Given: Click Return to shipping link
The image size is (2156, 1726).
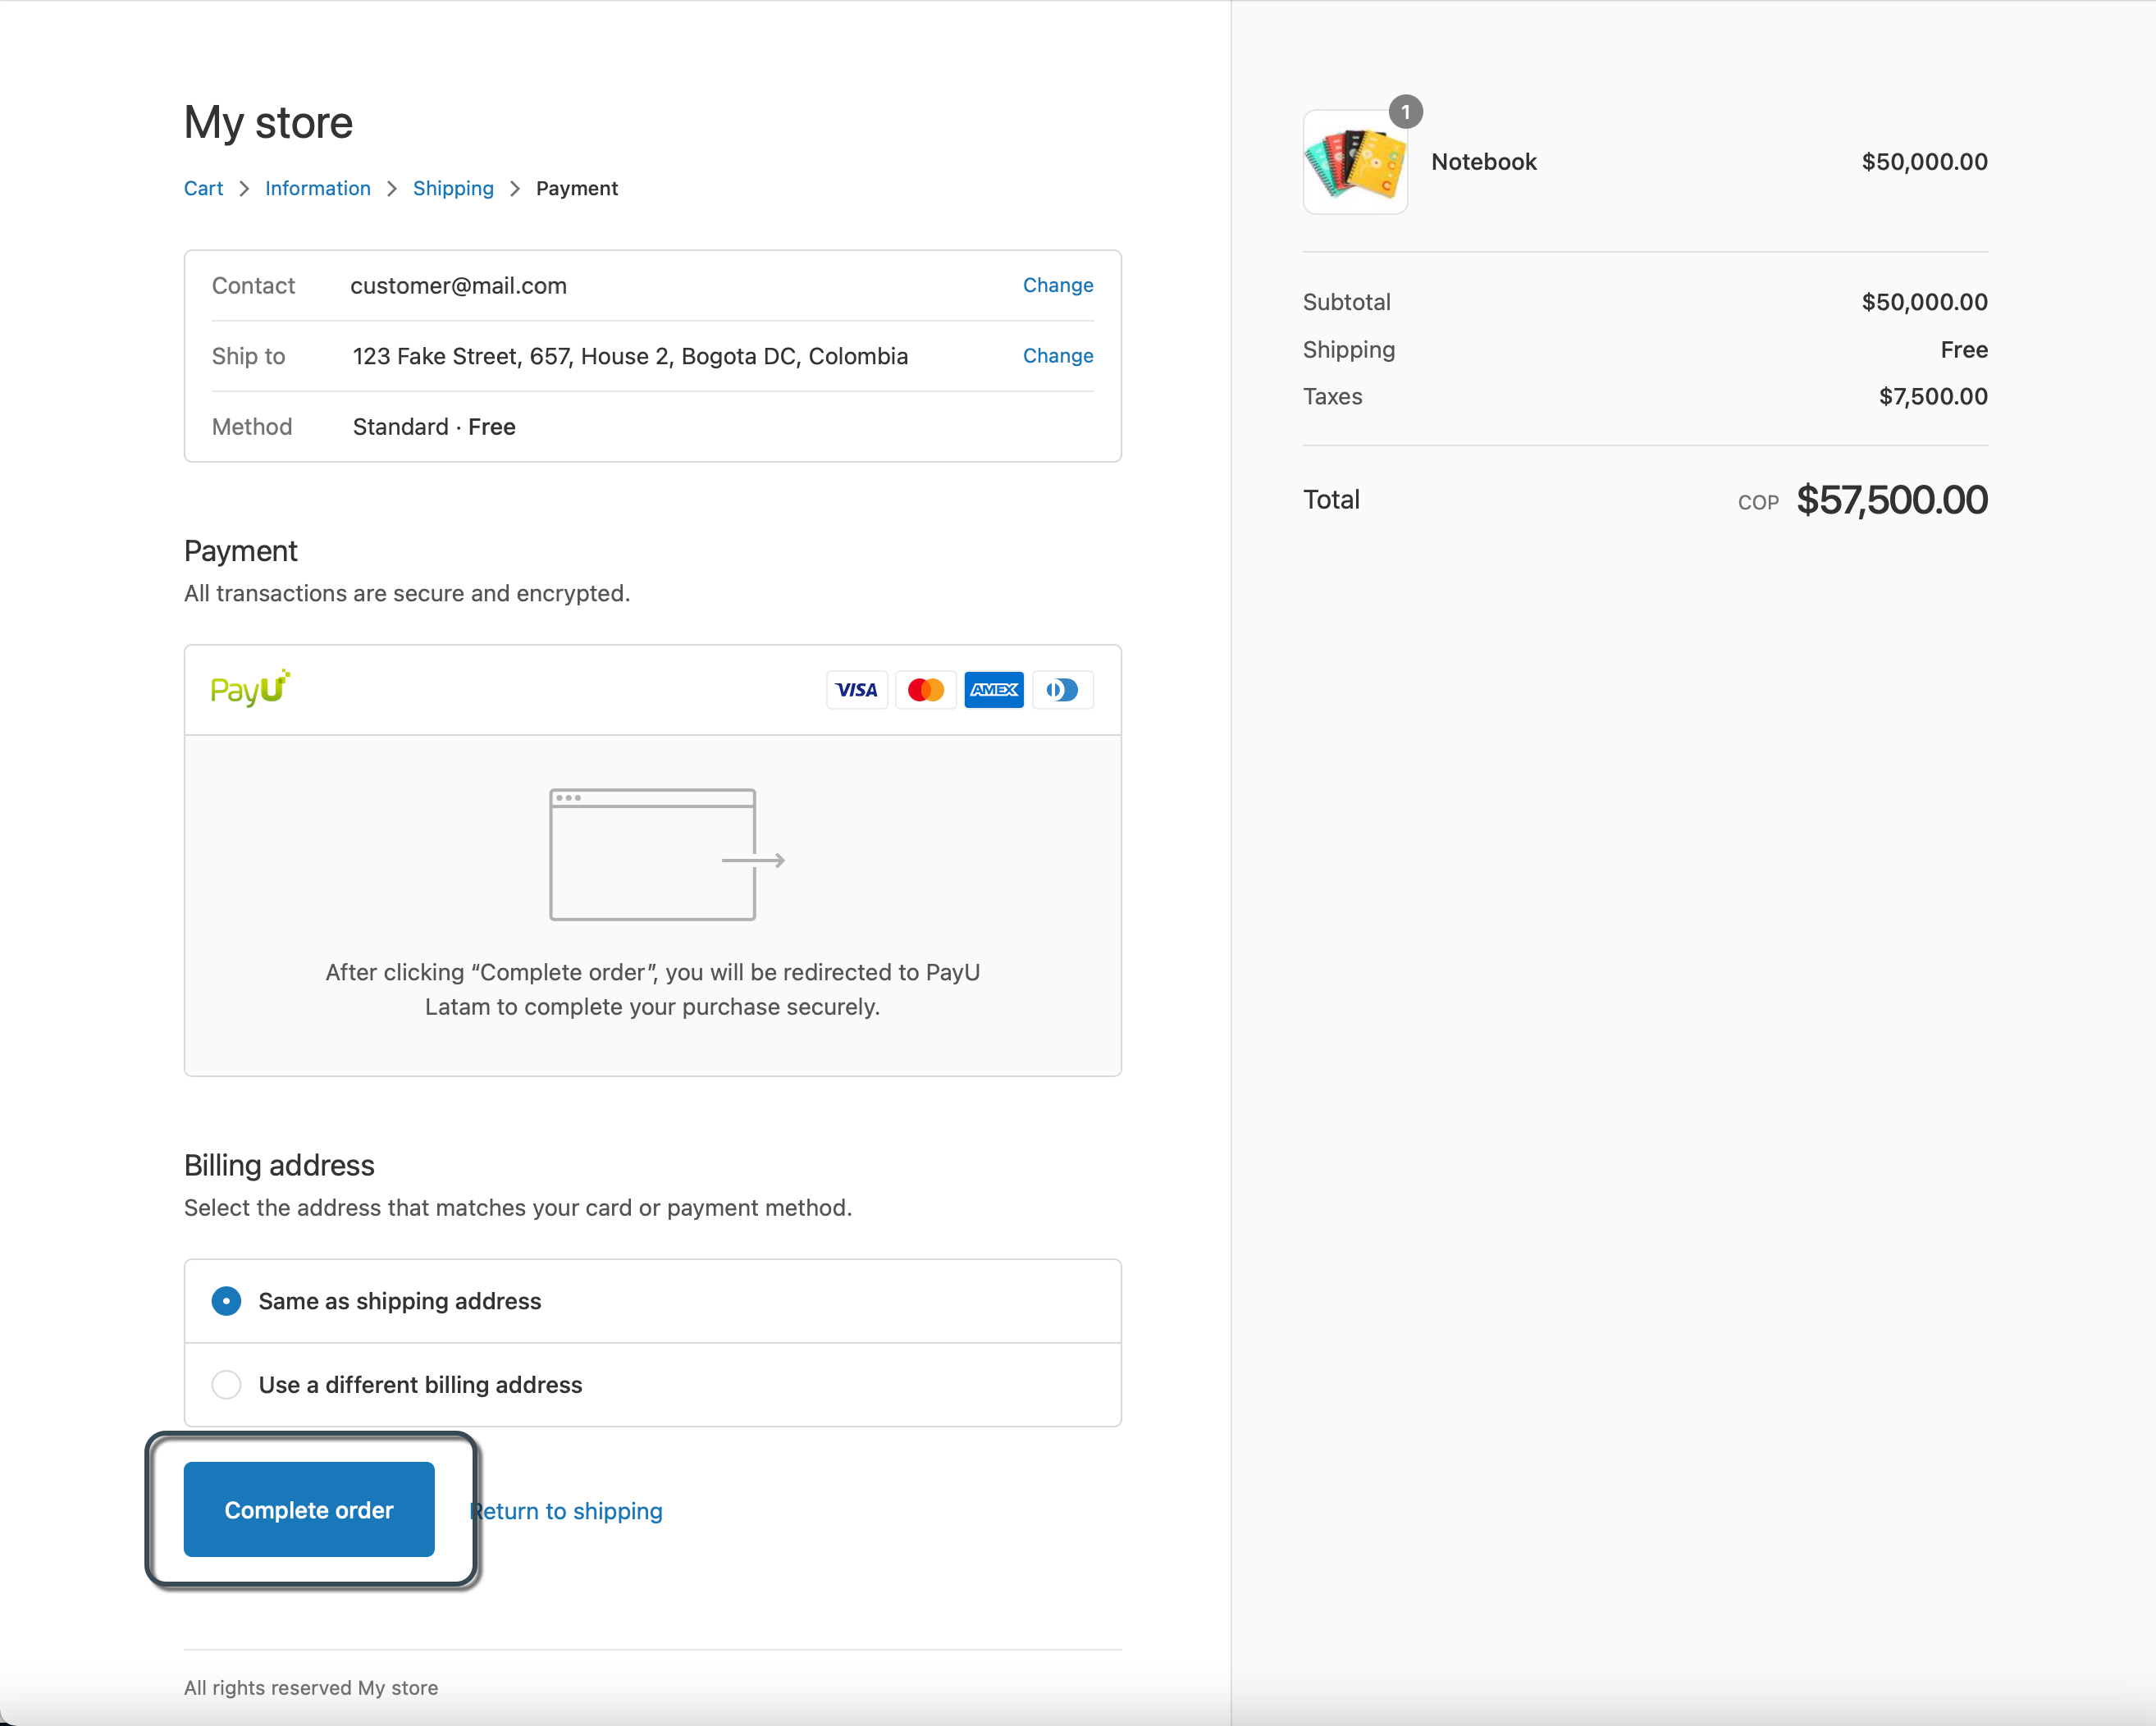Looking at the screenshot, I should point(567,1511).
